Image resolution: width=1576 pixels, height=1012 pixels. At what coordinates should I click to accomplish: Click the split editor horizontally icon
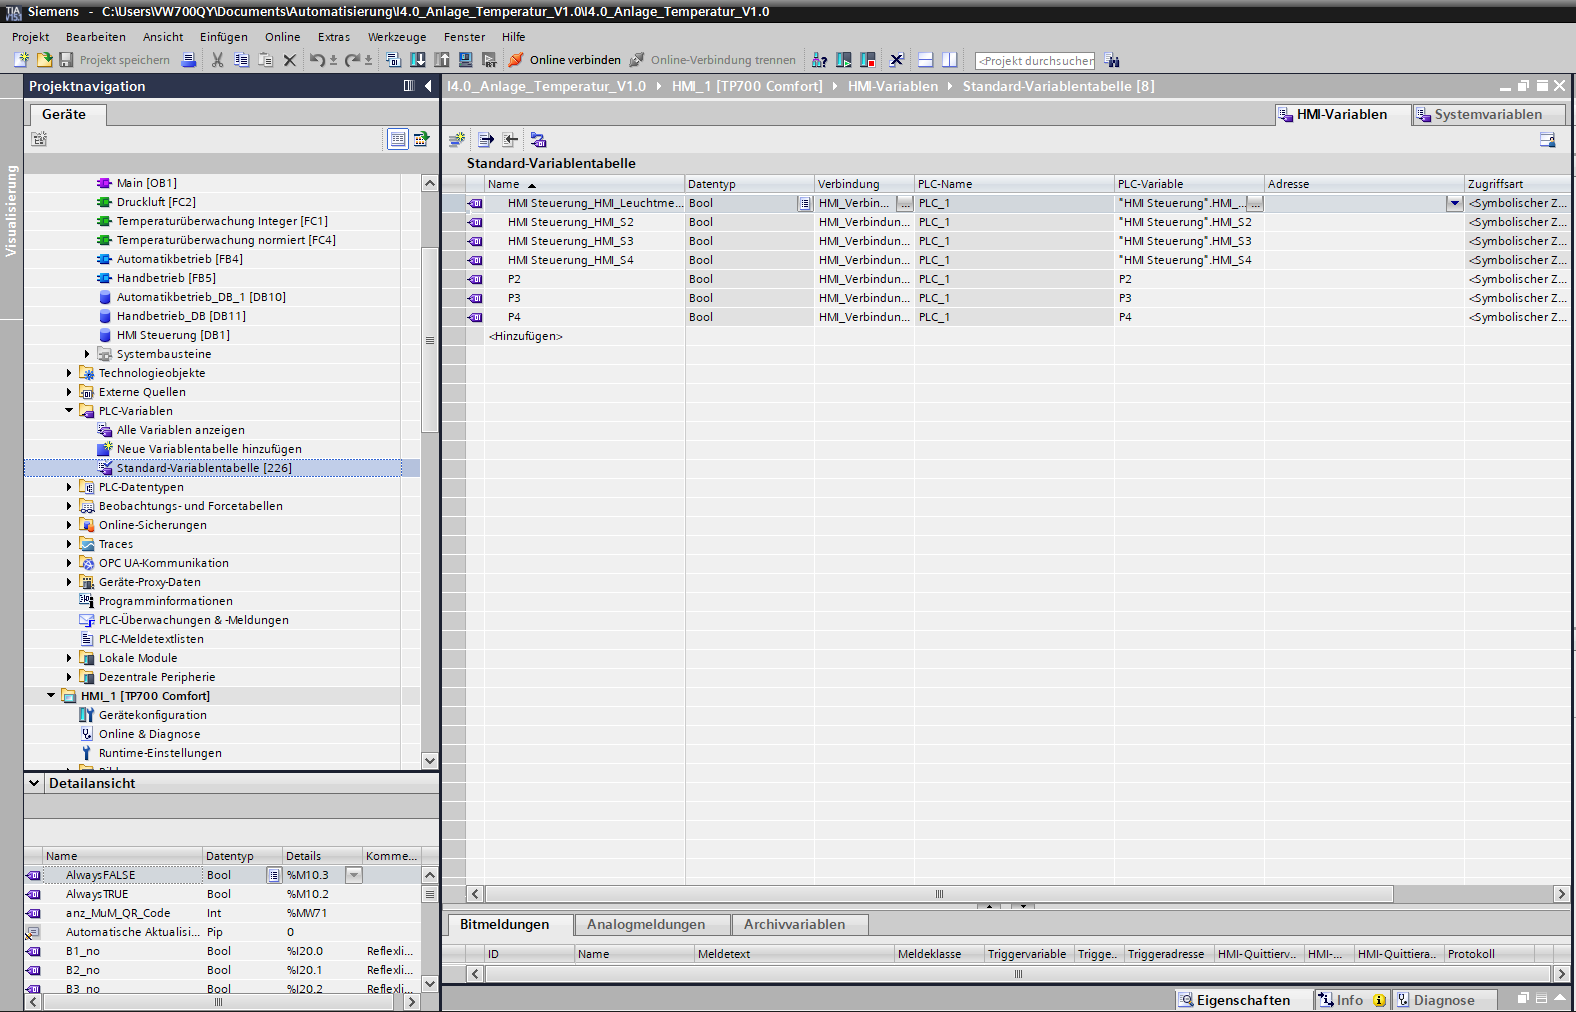tap(926, 60)
